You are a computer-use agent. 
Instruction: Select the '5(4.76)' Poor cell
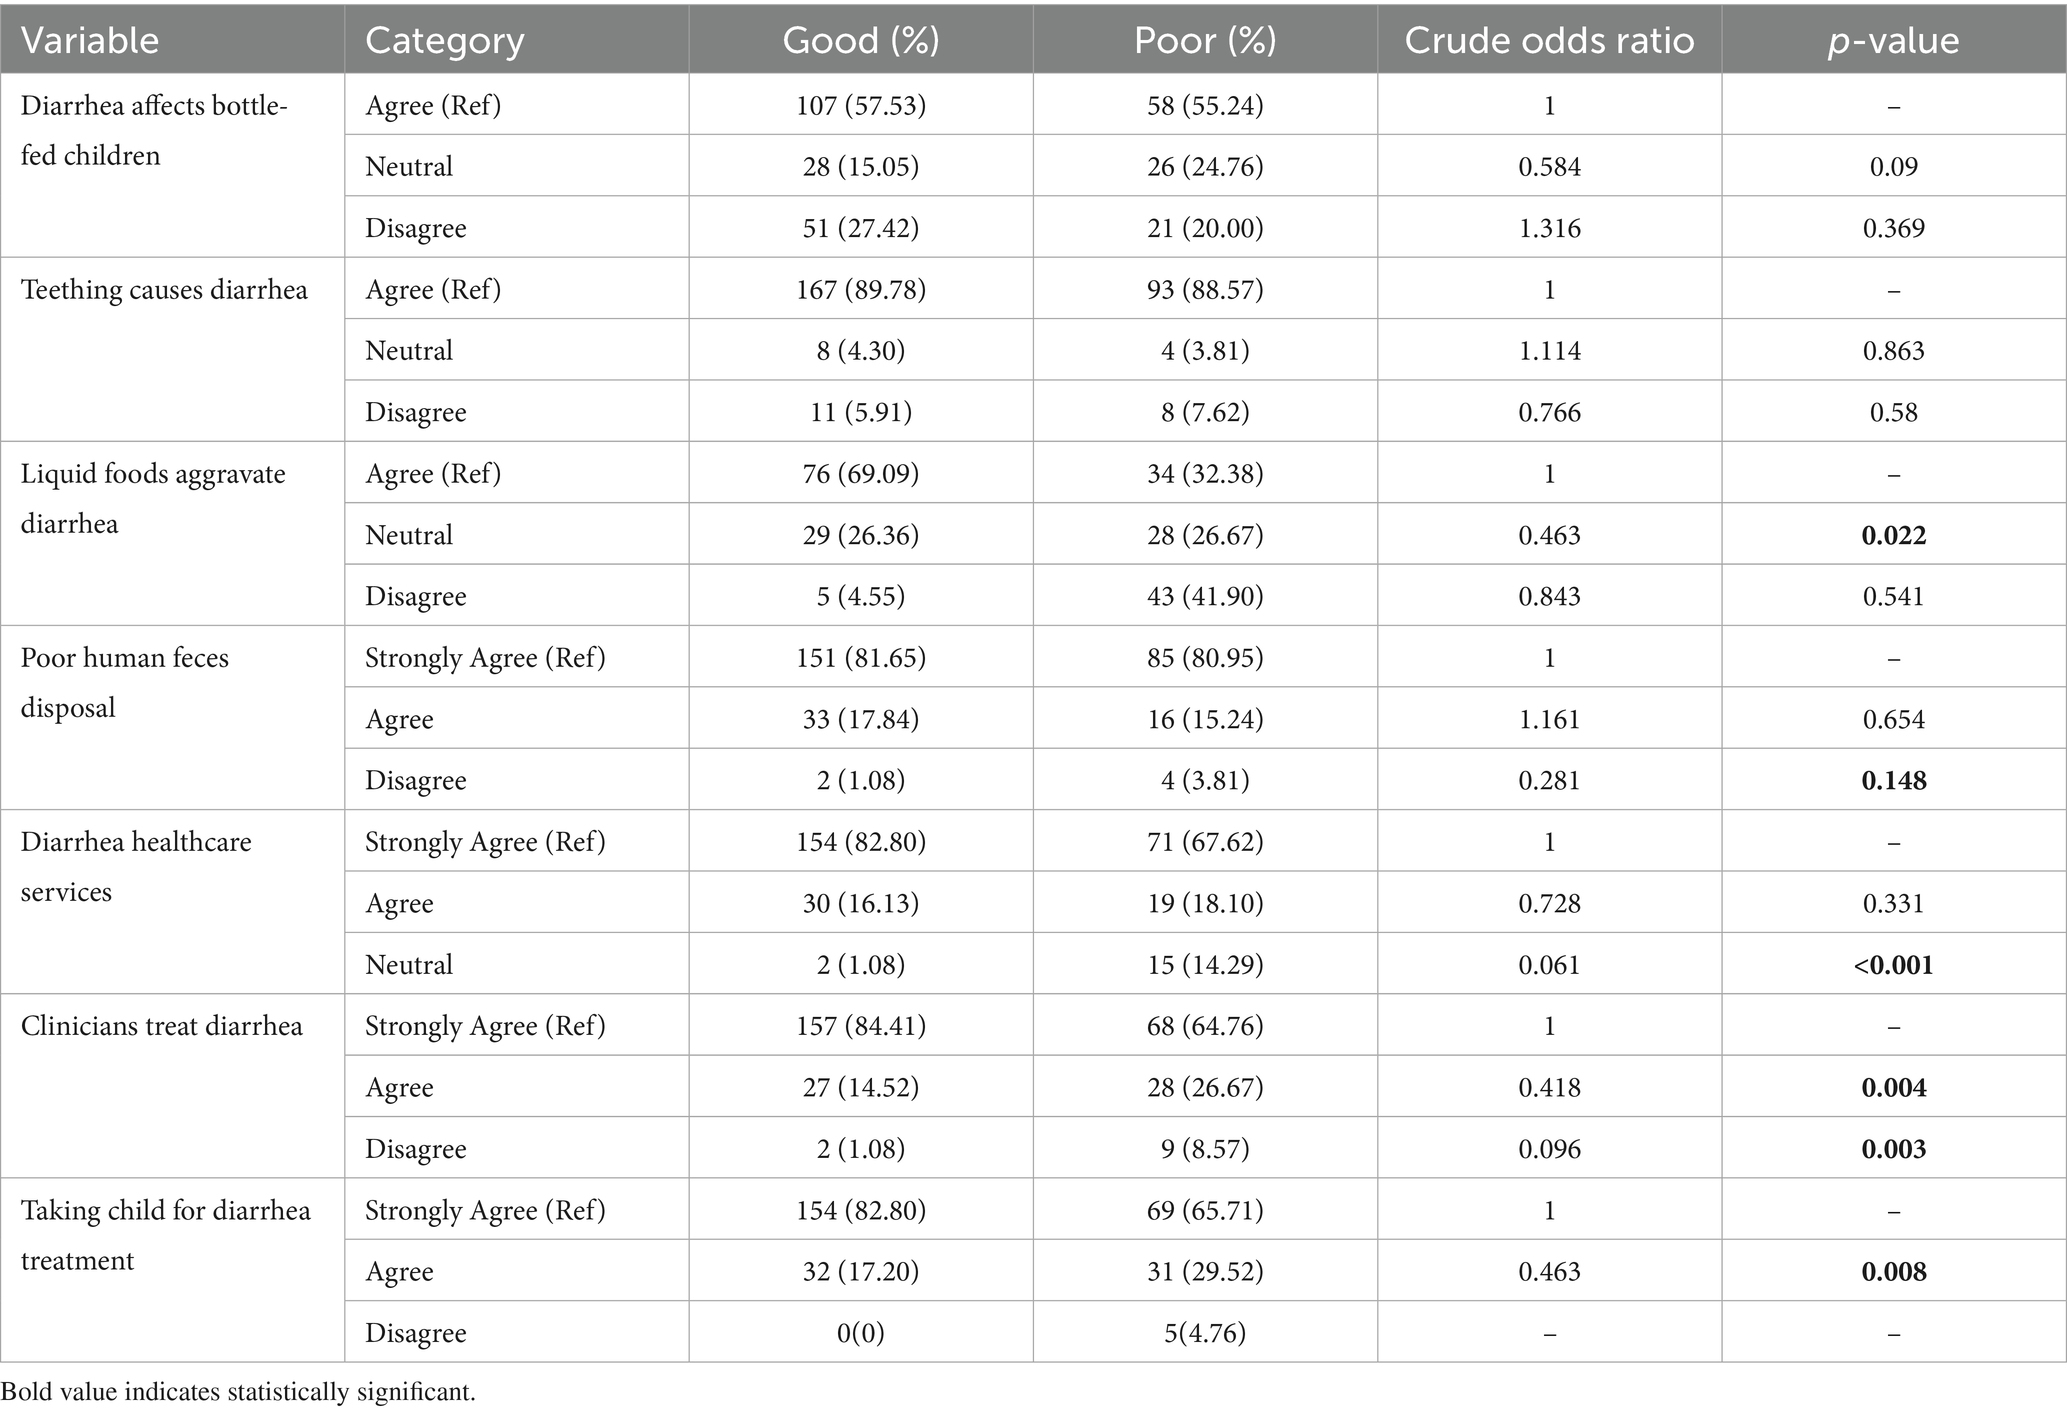click(x=1204, y=1333)
